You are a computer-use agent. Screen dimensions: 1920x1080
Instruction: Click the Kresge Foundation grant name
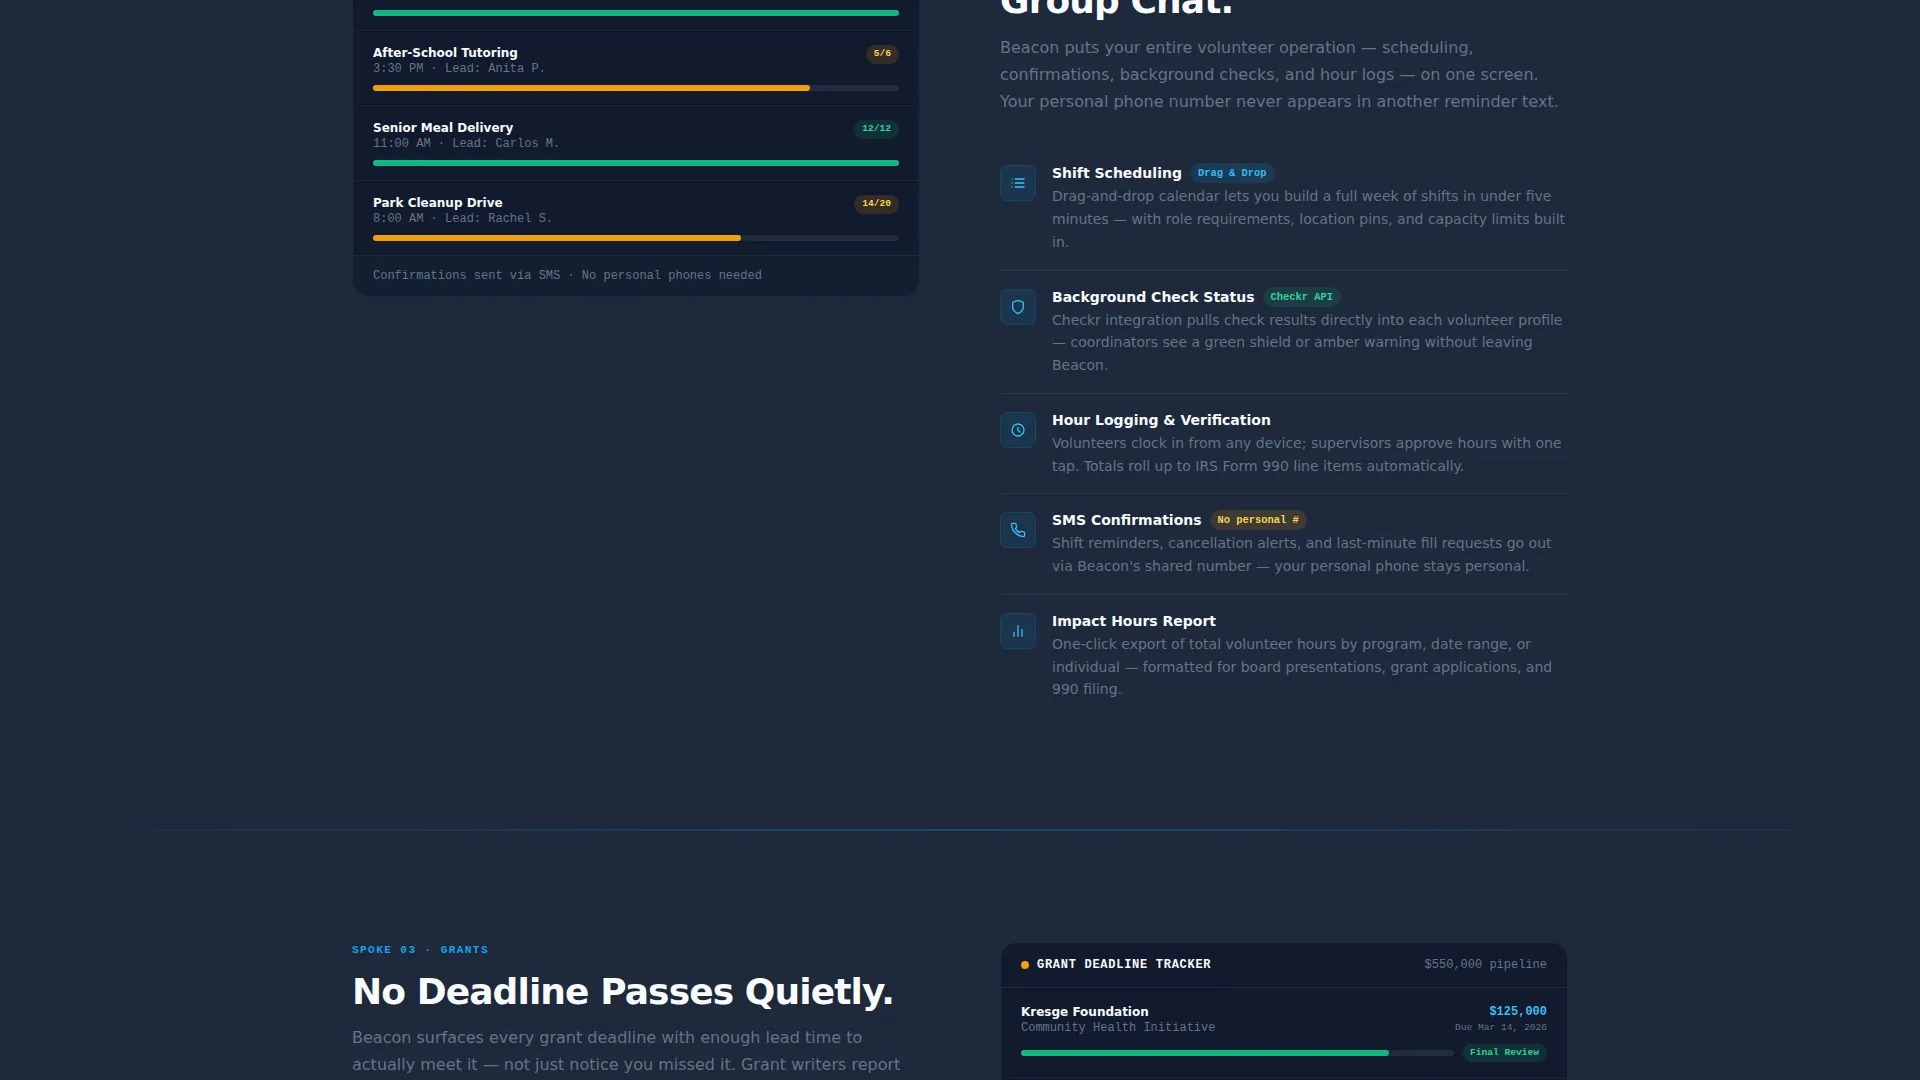(1084, 1012)
